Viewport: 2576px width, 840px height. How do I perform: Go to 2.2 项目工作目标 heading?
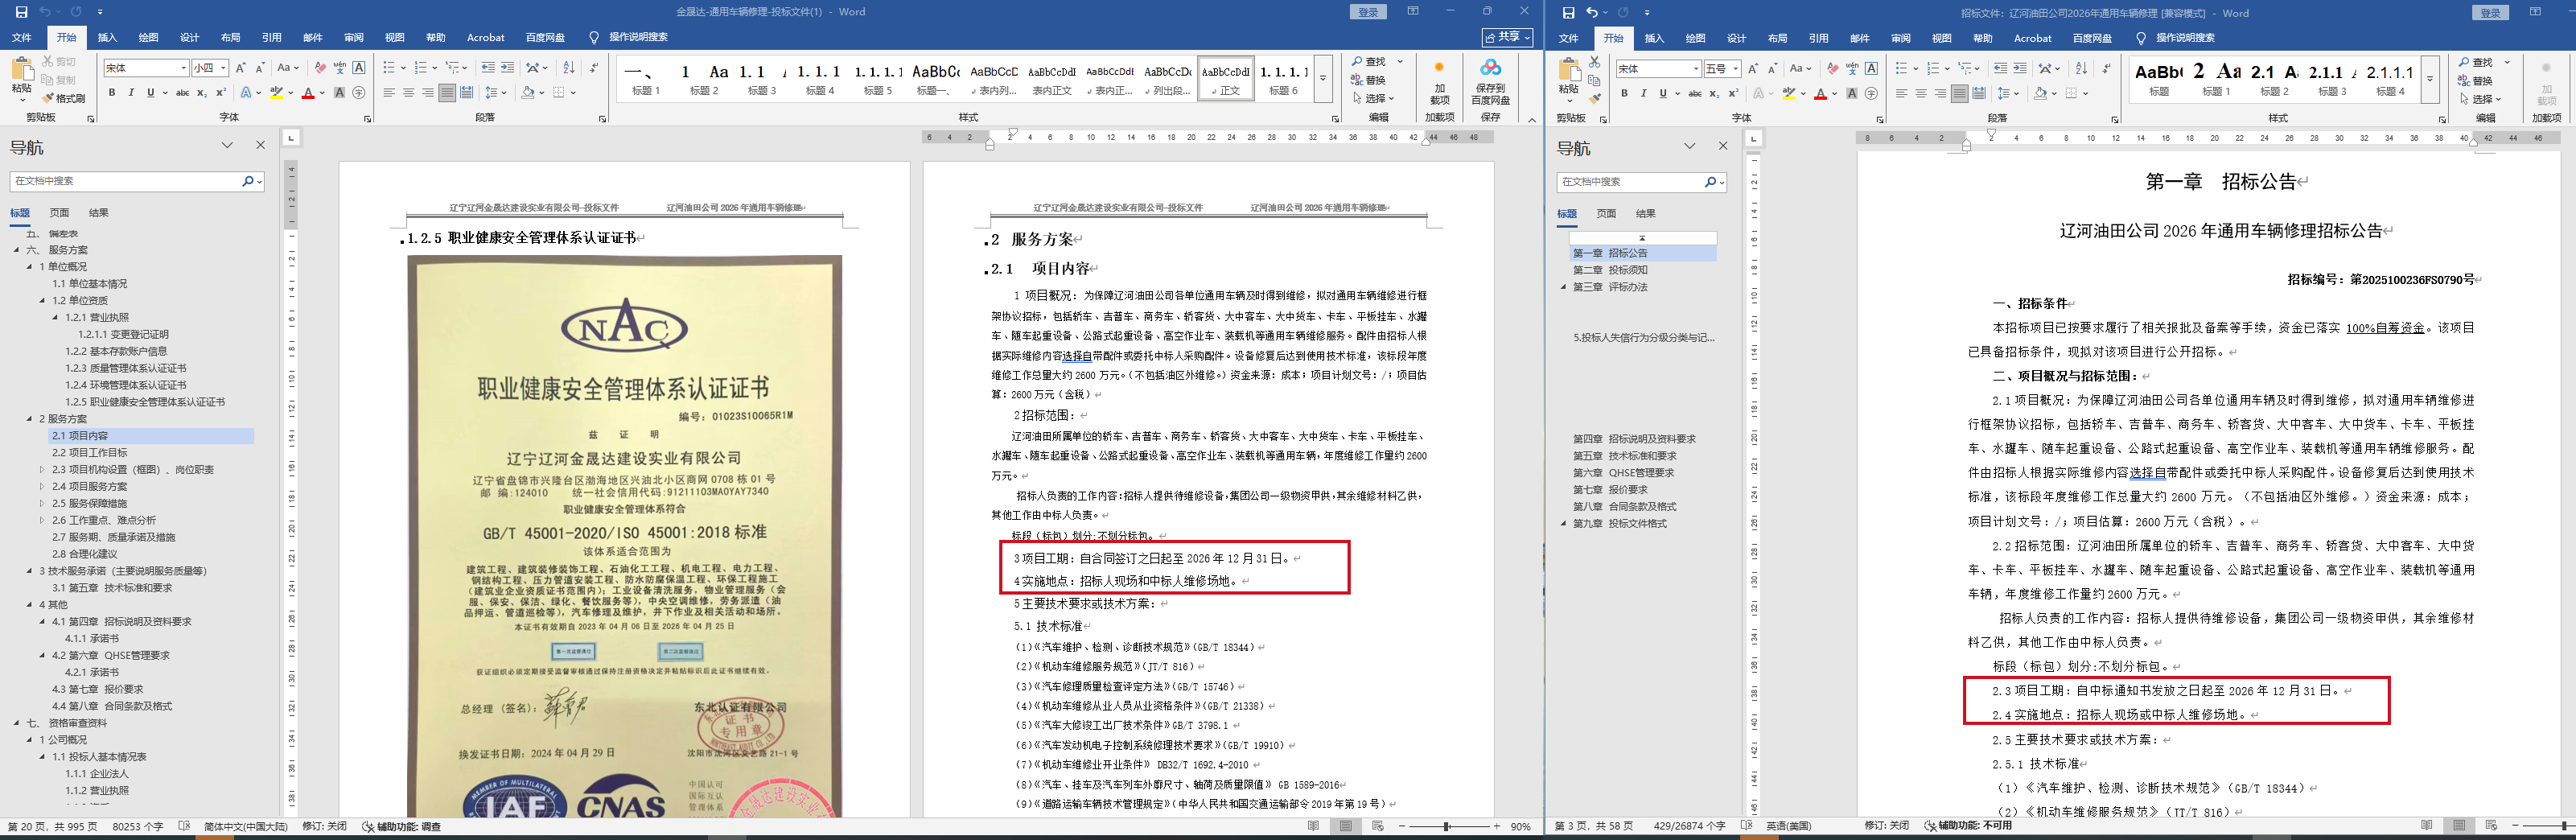89,453
